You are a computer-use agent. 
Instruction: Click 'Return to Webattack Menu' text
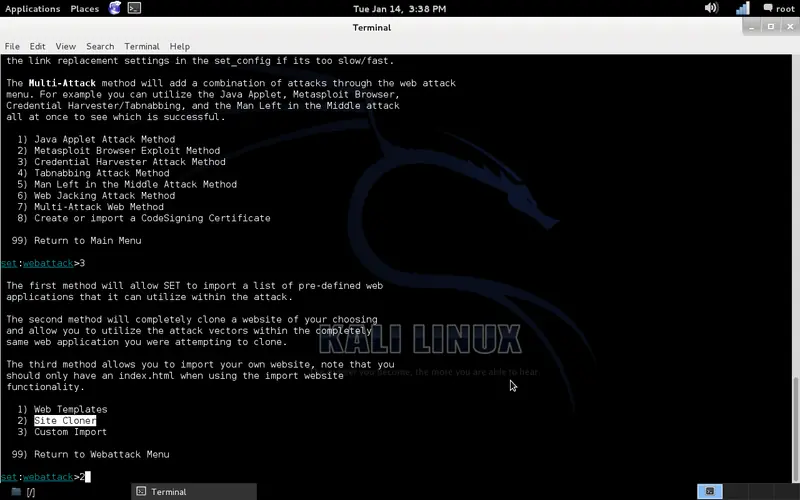pos(102,455)
